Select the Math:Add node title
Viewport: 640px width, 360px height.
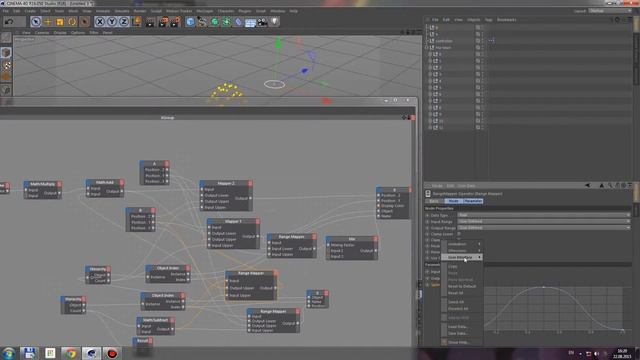pyautogui.click(x=104, y=182)
